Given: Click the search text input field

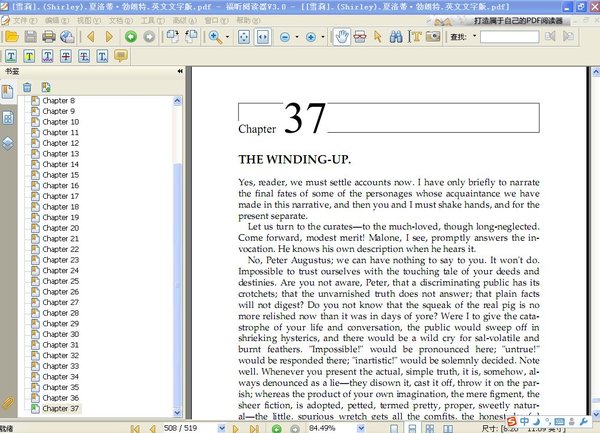Looking at the screenshot, I should pyautogui.click(x=510, y=37).
